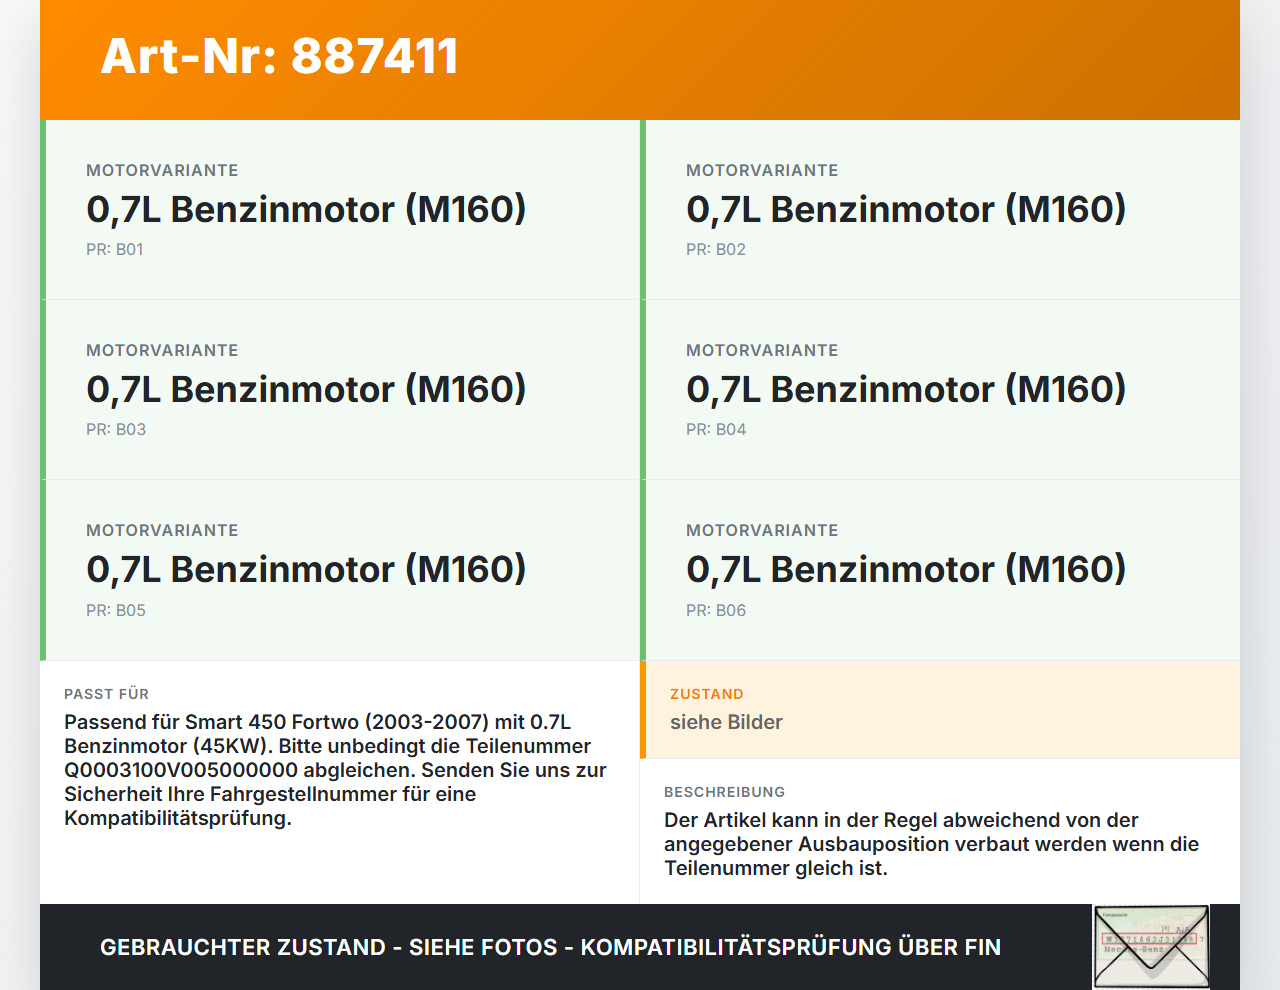Image resolution: width=1280 pixels, height=990 pixels.
Task: Click the ZUSTAND heading in orange box
Action: click(707, 694)
